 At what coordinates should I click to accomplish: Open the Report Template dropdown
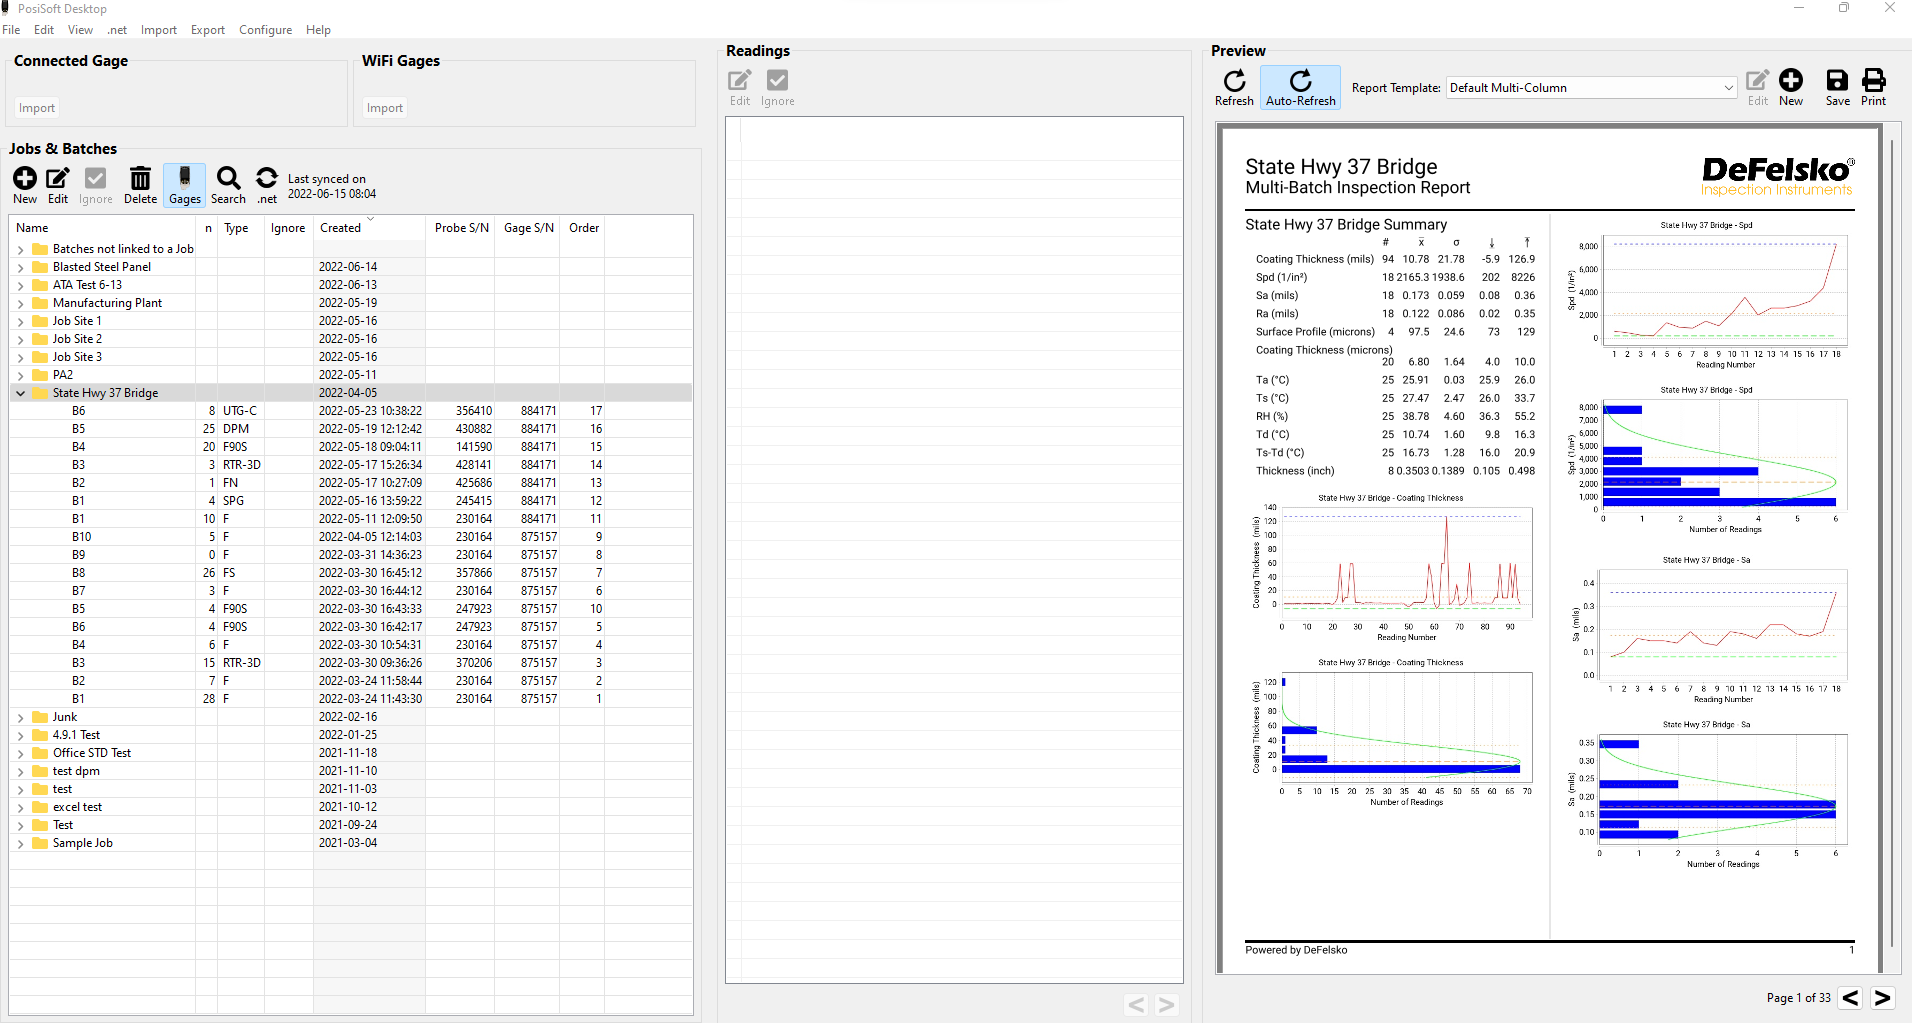[x=1590, y=88]
